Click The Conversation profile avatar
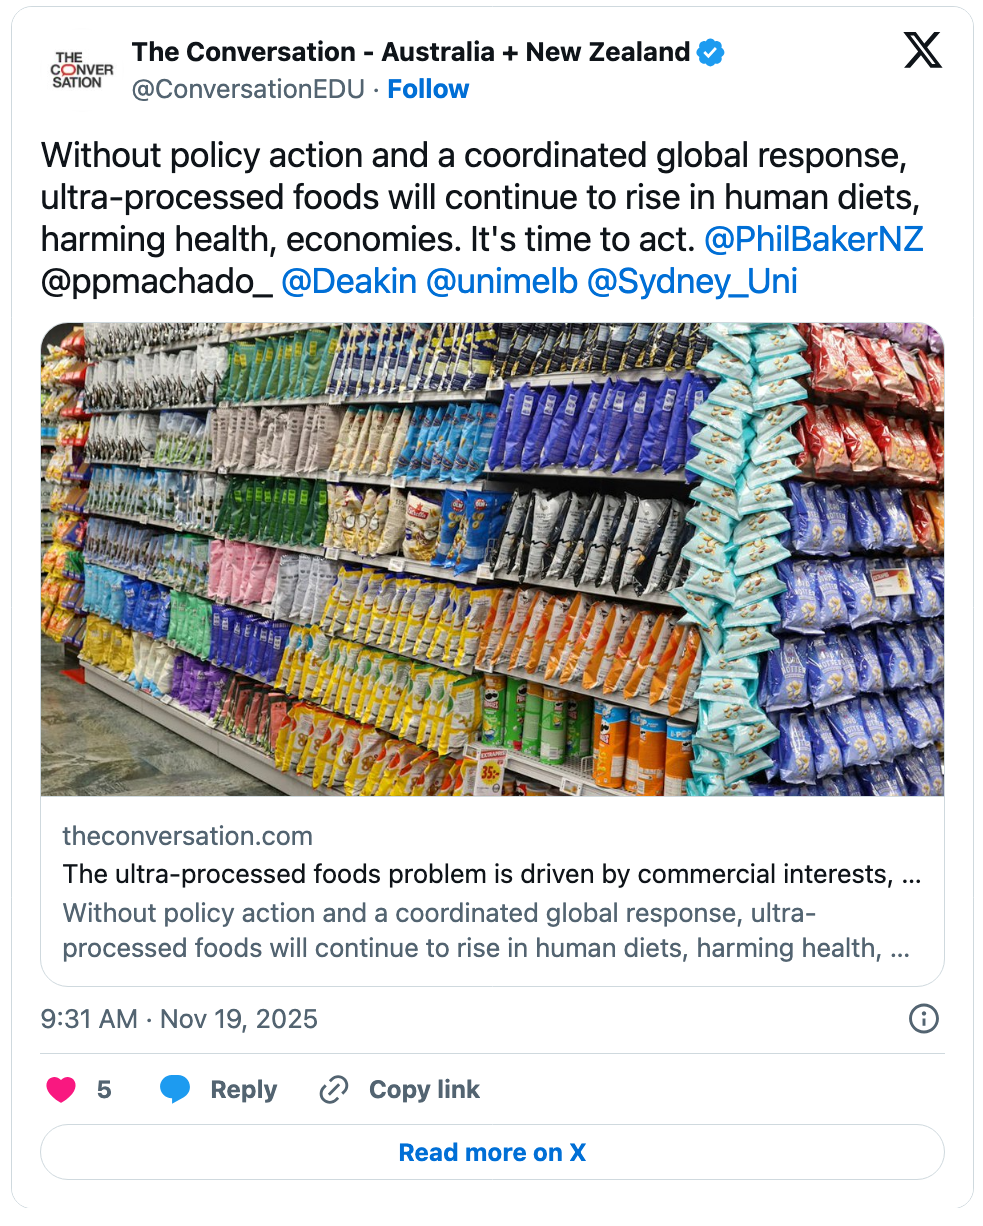The width and height of the screenshot is (983, 1226). [82, 70]
